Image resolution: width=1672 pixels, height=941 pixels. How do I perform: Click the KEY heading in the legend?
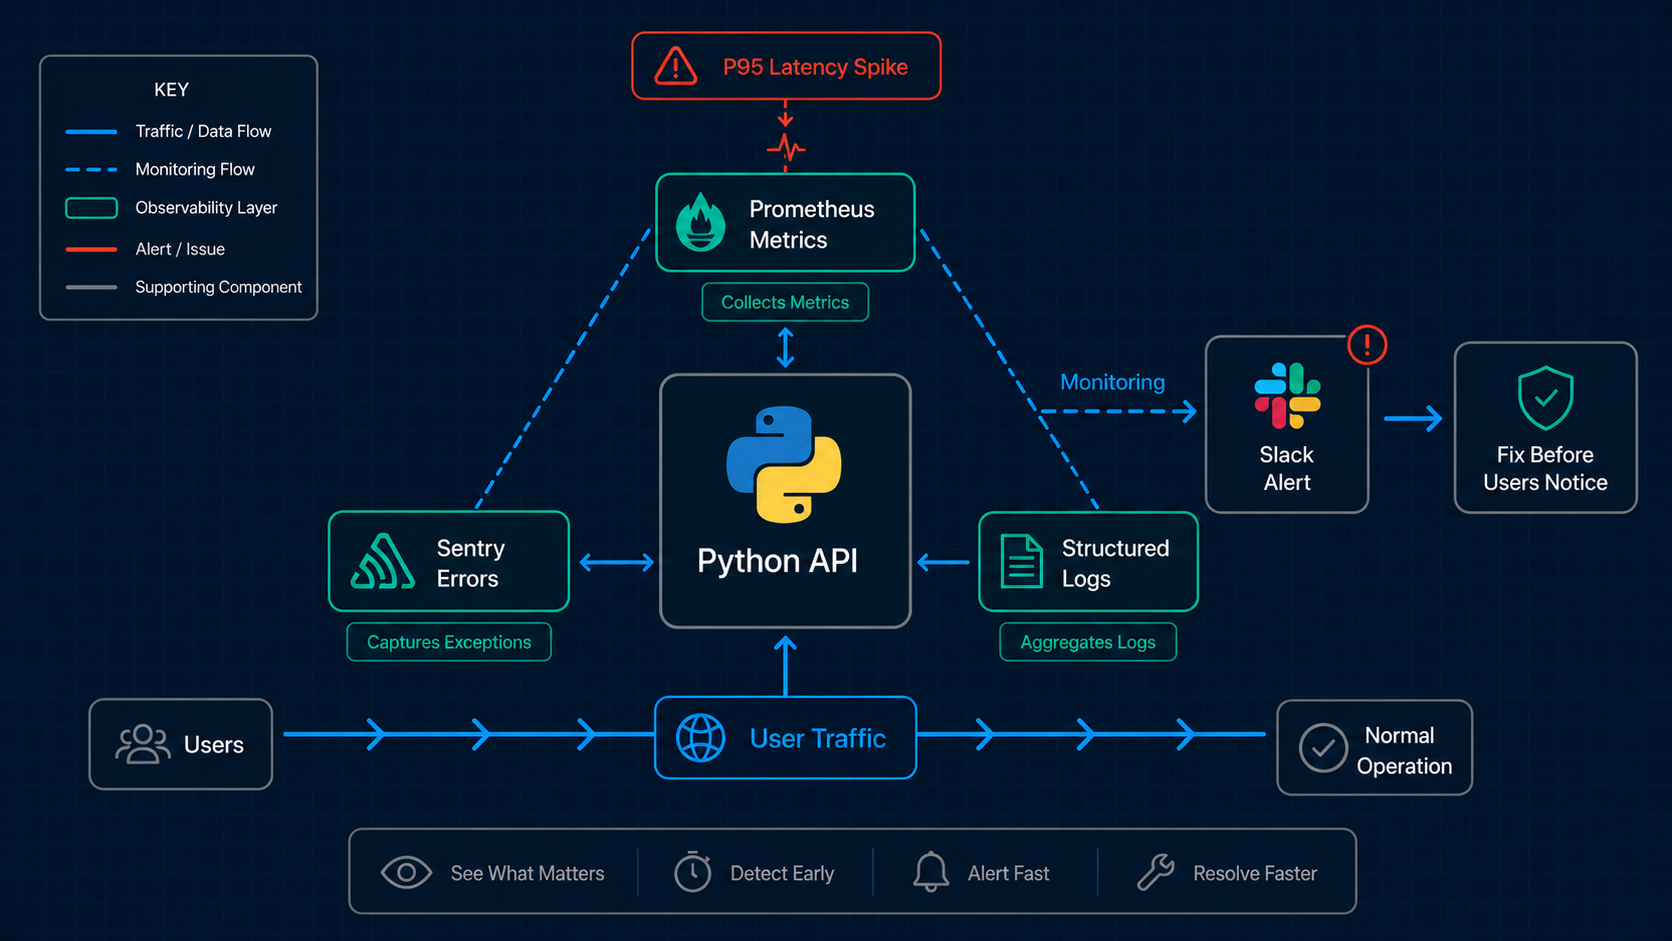click(171, 90)
